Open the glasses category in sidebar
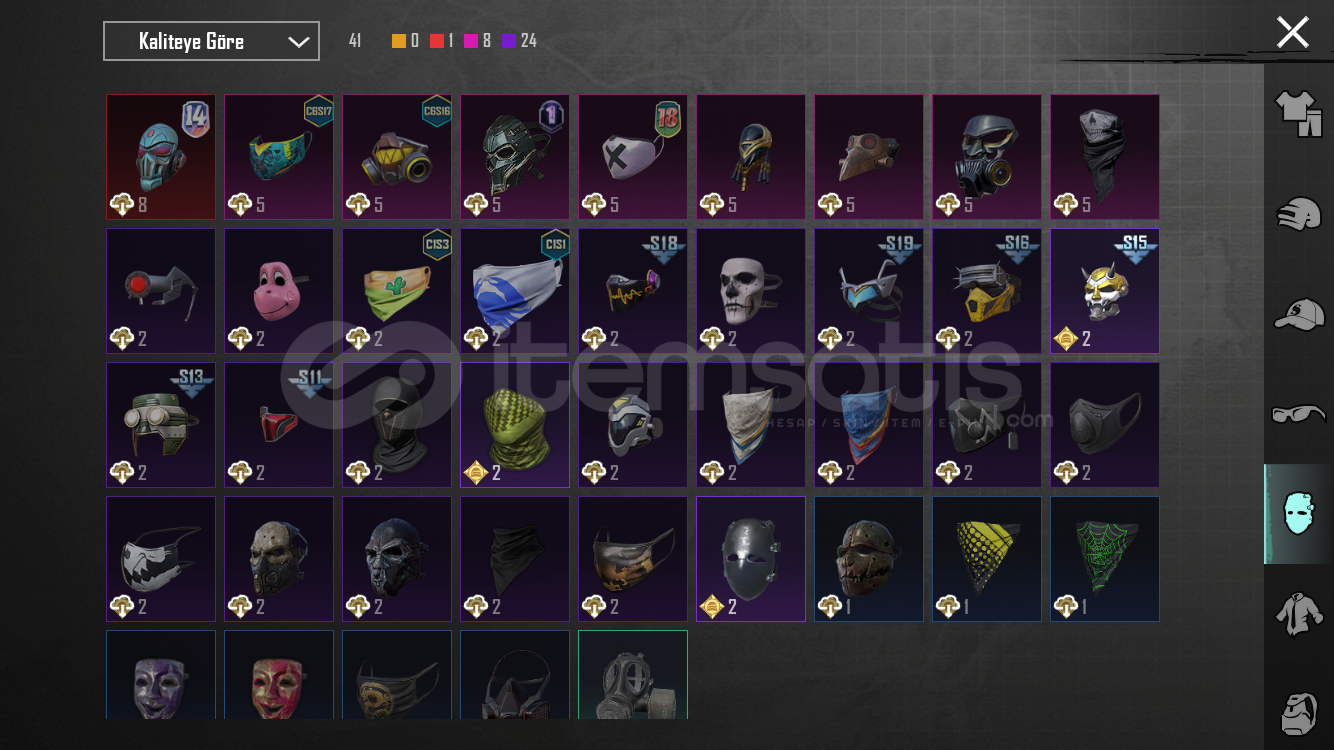1334x750 pixels. [1298, 413]
